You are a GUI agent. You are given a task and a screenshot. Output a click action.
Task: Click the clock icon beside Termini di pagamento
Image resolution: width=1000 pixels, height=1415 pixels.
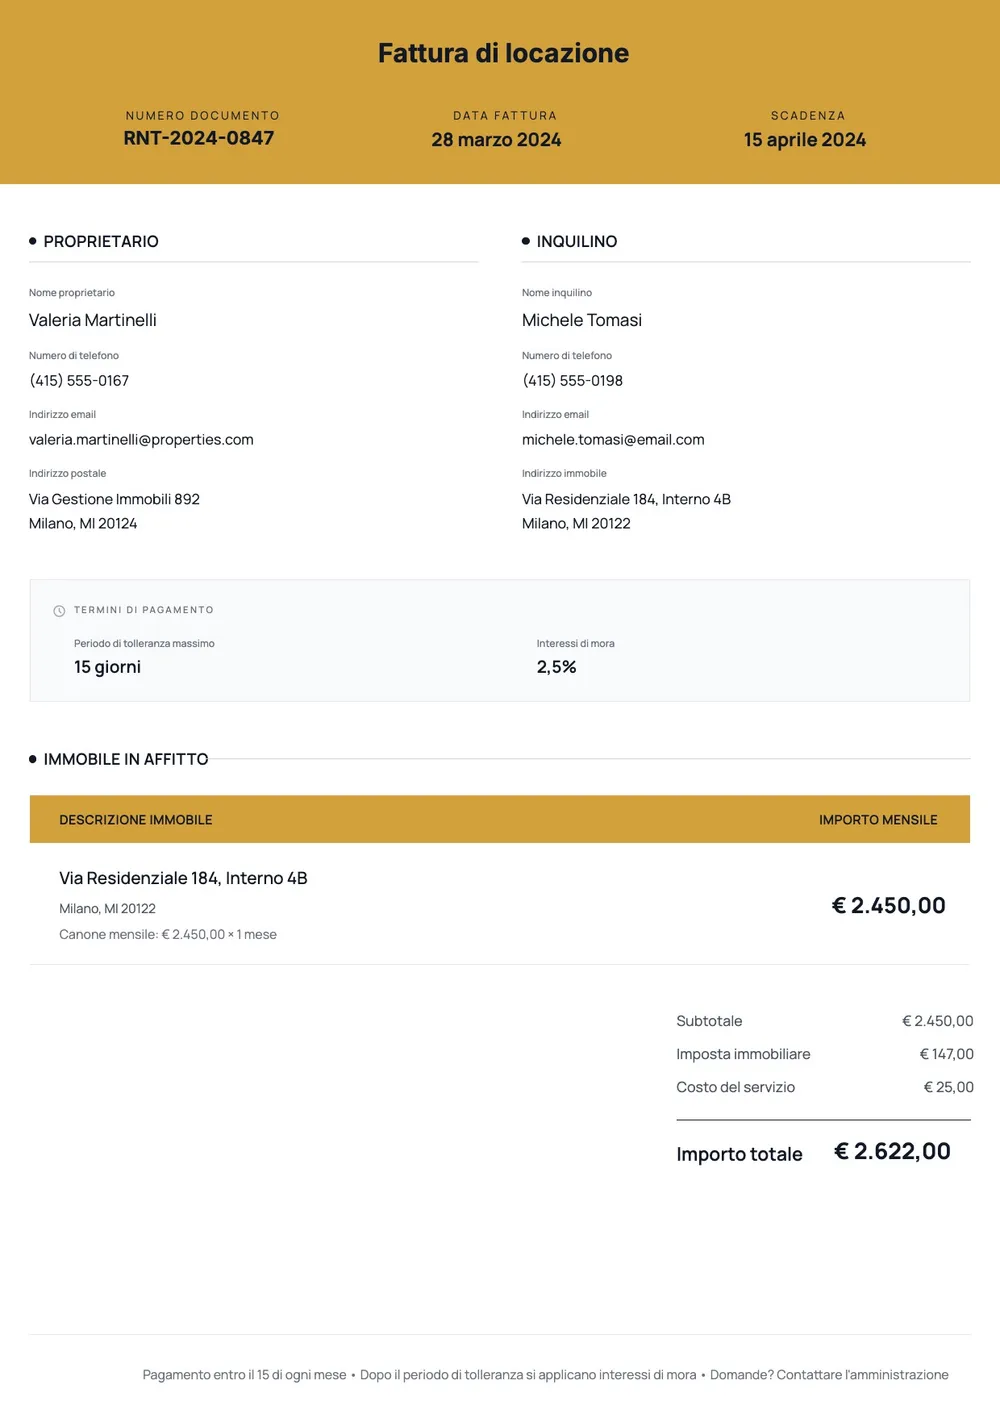pos(59,611)
